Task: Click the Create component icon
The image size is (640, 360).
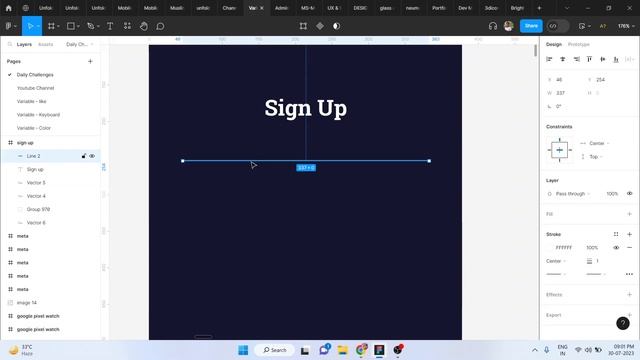Action: [320, 26]
